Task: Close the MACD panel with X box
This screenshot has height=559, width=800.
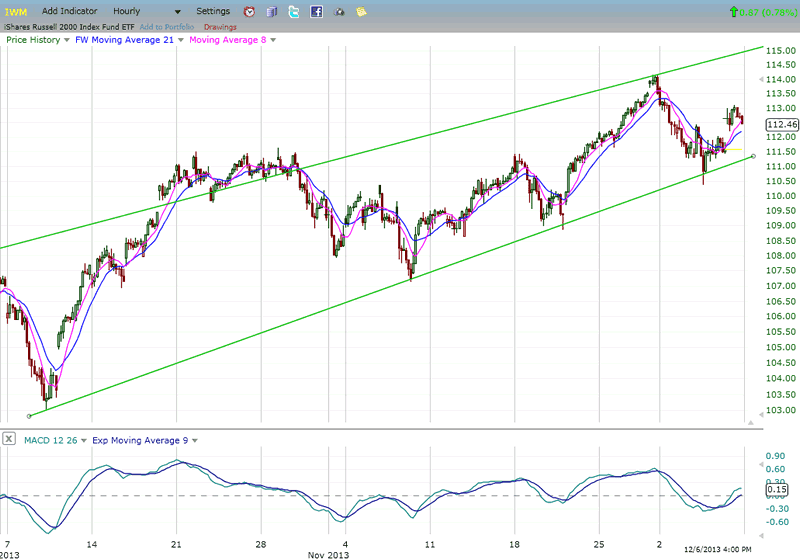Action: click(x=9, y=439)
